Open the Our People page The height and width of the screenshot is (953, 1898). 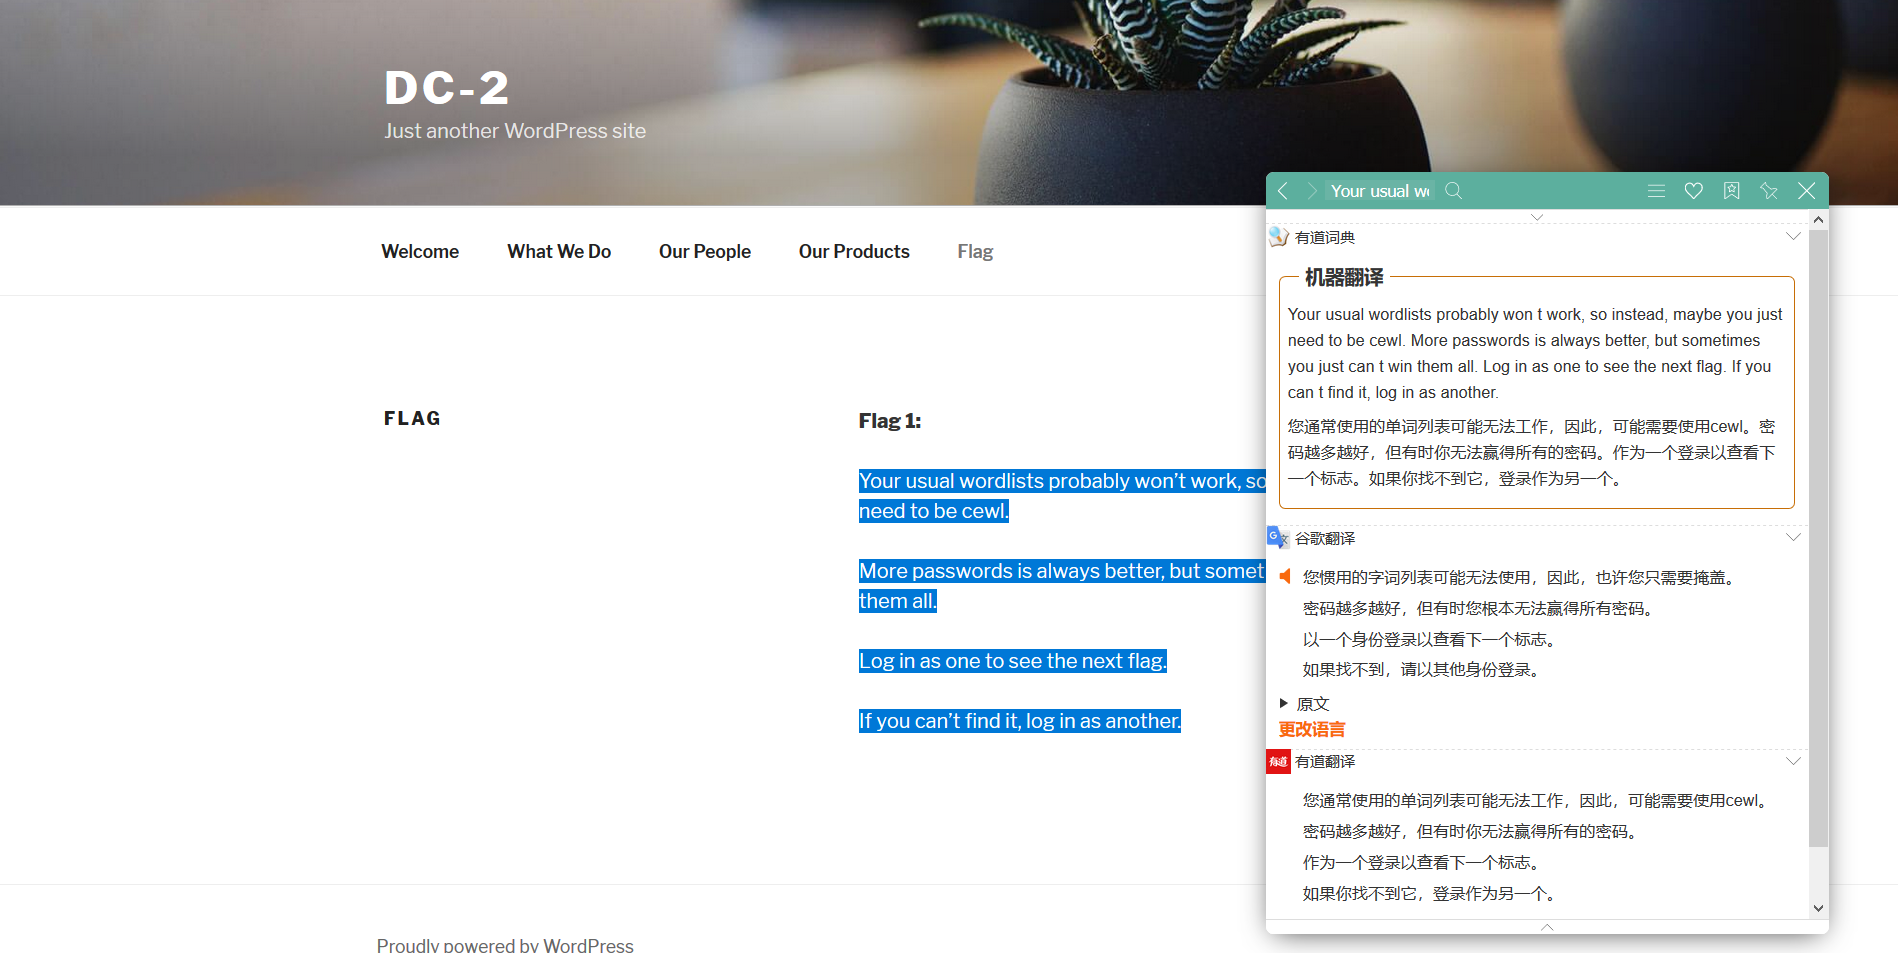[705, 252]
